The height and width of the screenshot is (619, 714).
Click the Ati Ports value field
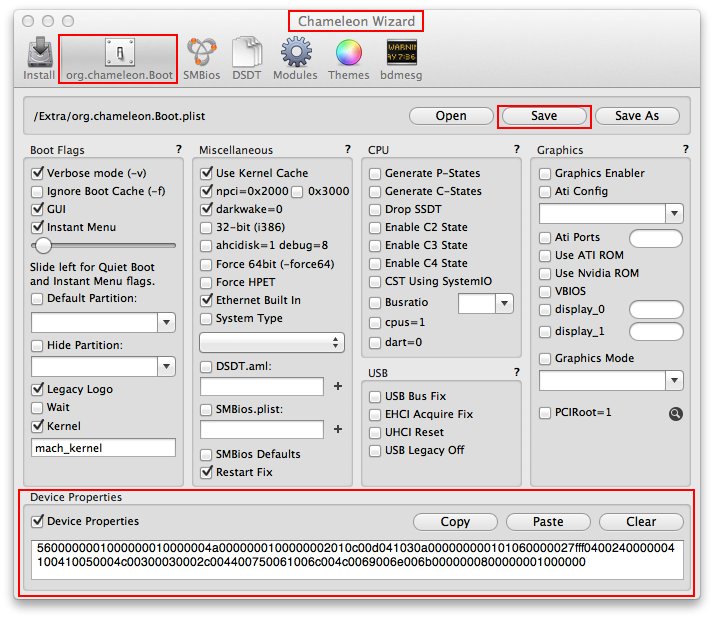coord(656,238)
